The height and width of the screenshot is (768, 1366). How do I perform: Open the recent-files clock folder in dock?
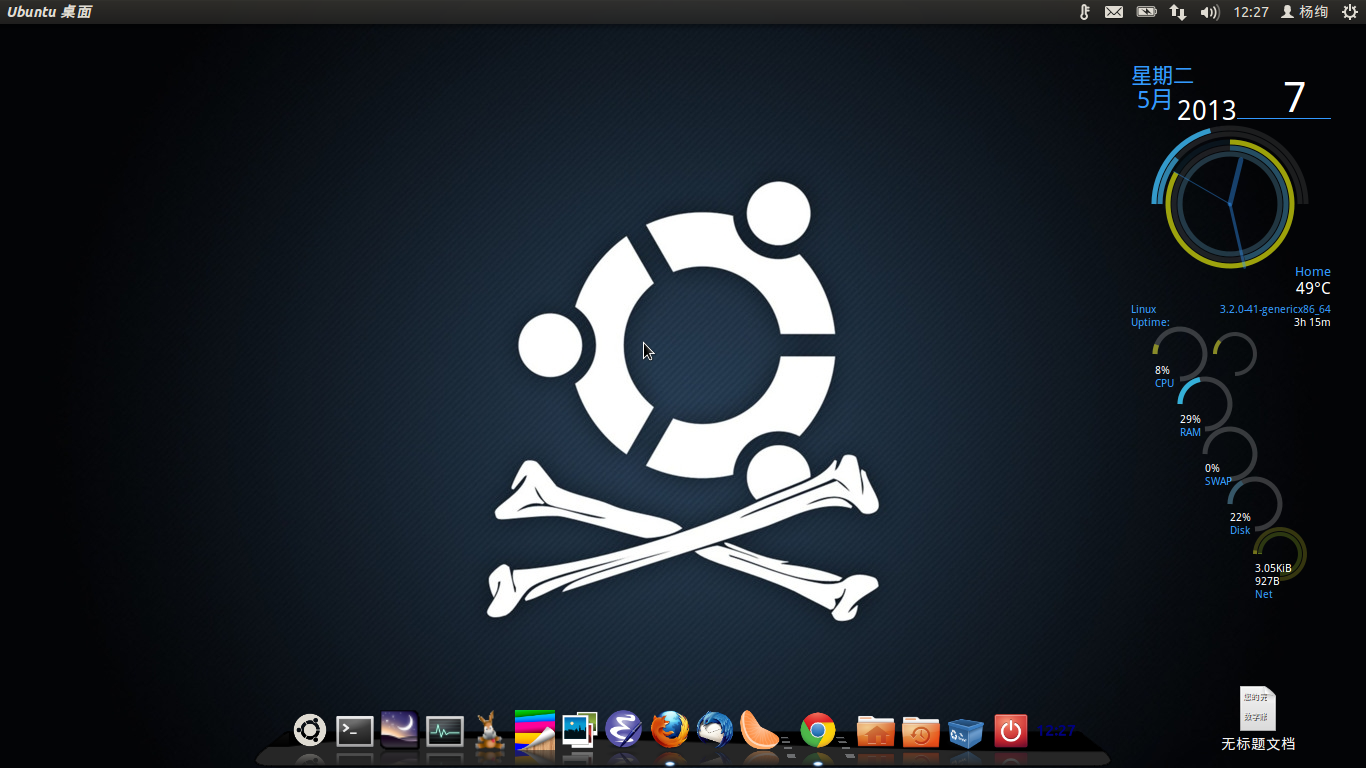pos(921,731)
